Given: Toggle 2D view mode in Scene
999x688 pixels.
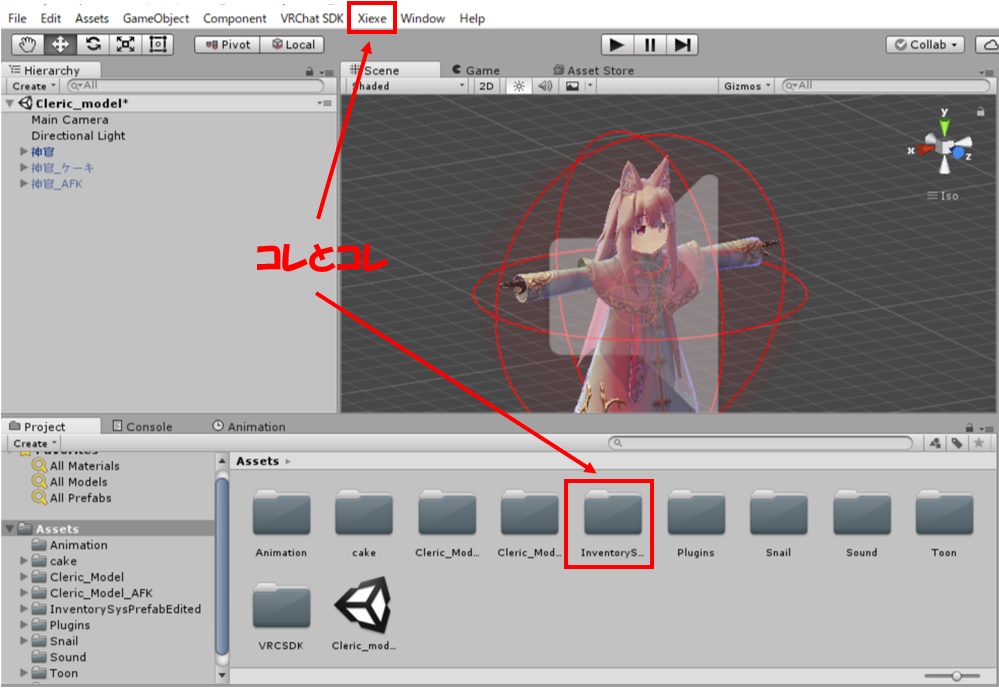Looking at the screenshot, I should click(x=486, y=86).
